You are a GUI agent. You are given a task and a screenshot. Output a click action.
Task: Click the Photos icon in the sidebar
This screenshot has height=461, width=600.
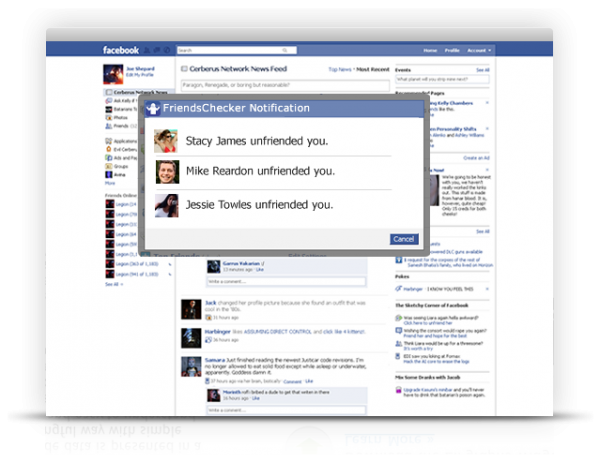coord(109,117)
